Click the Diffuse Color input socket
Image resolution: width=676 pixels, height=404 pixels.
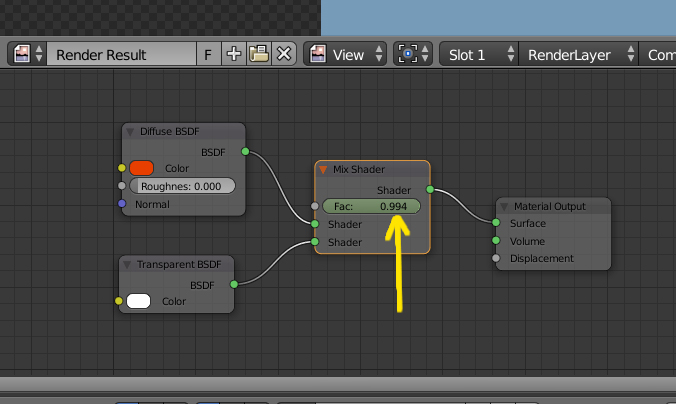[x=122, y=168]
